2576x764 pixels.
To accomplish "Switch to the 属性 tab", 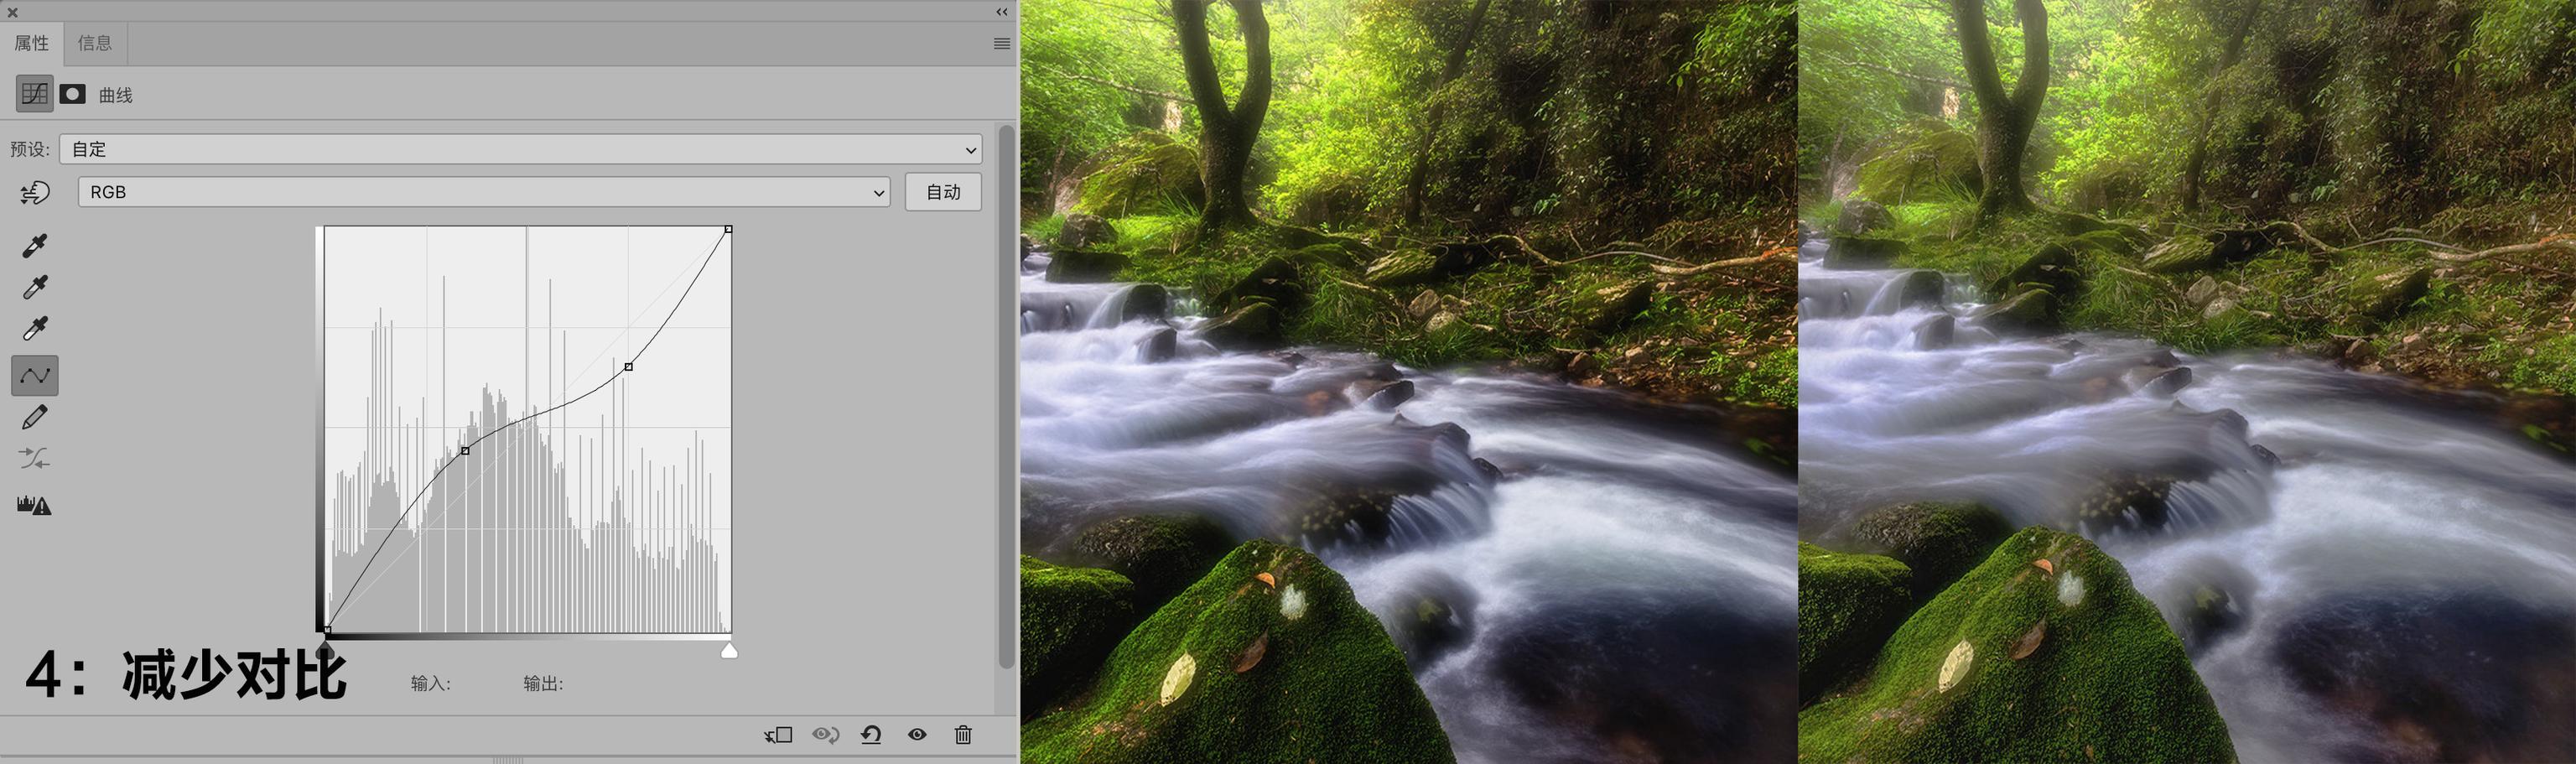I will point(32,43).
